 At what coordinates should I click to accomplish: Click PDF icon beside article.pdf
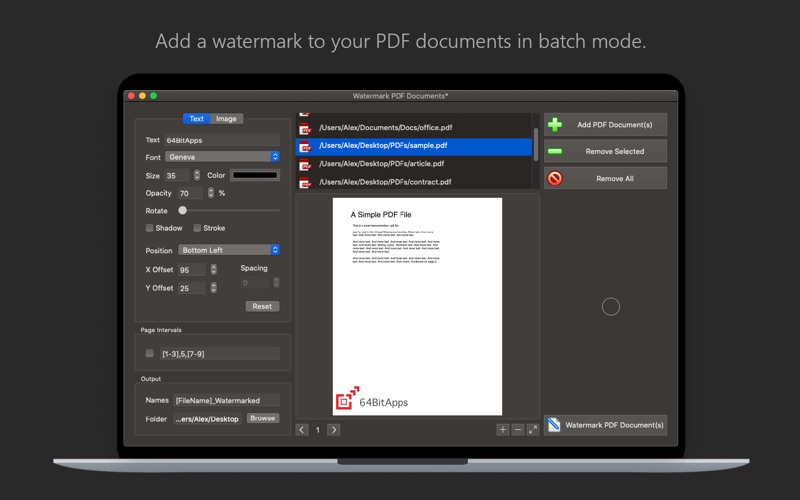point(305,164)
